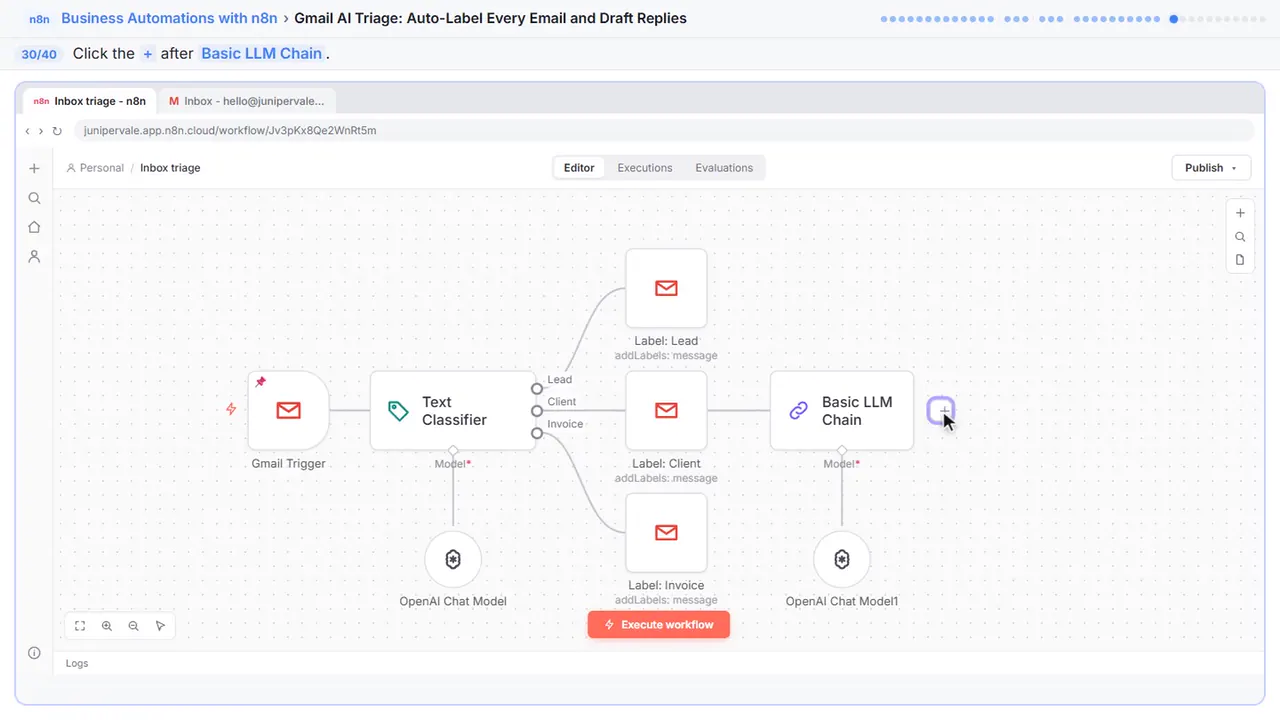Select the Label: Invoice Gmail node

666,533
